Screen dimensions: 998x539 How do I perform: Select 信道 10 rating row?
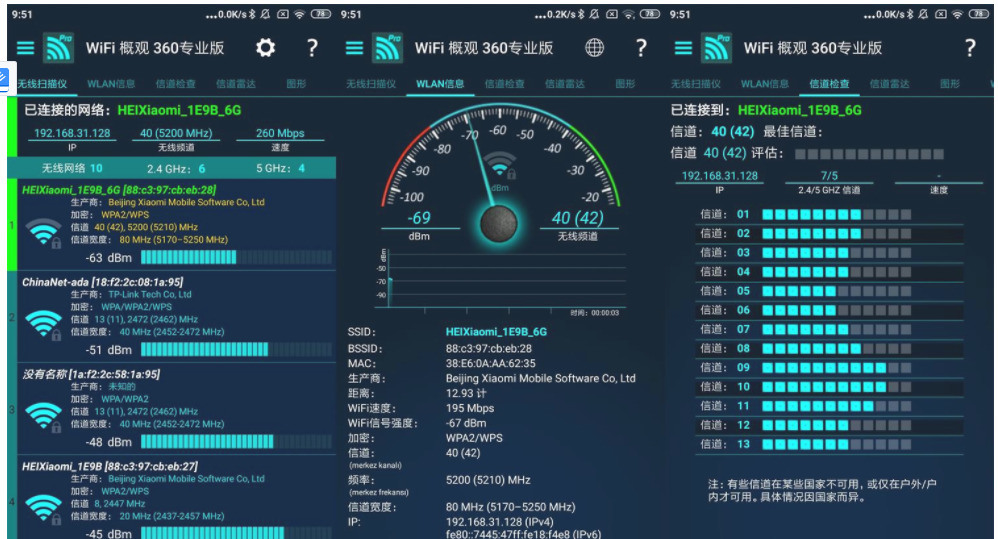coord(829,386)
